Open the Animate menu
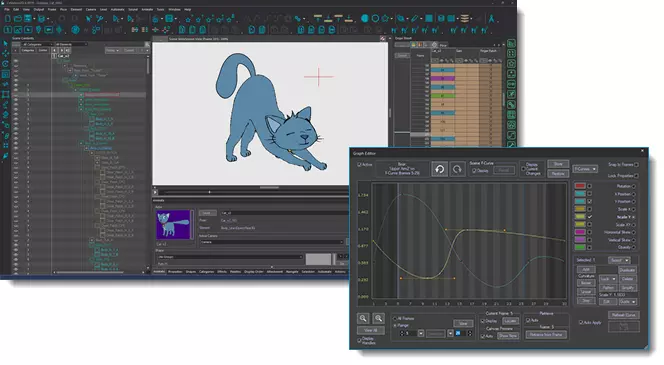The height and width of the screenshot is (365, 664). point(147,9)
